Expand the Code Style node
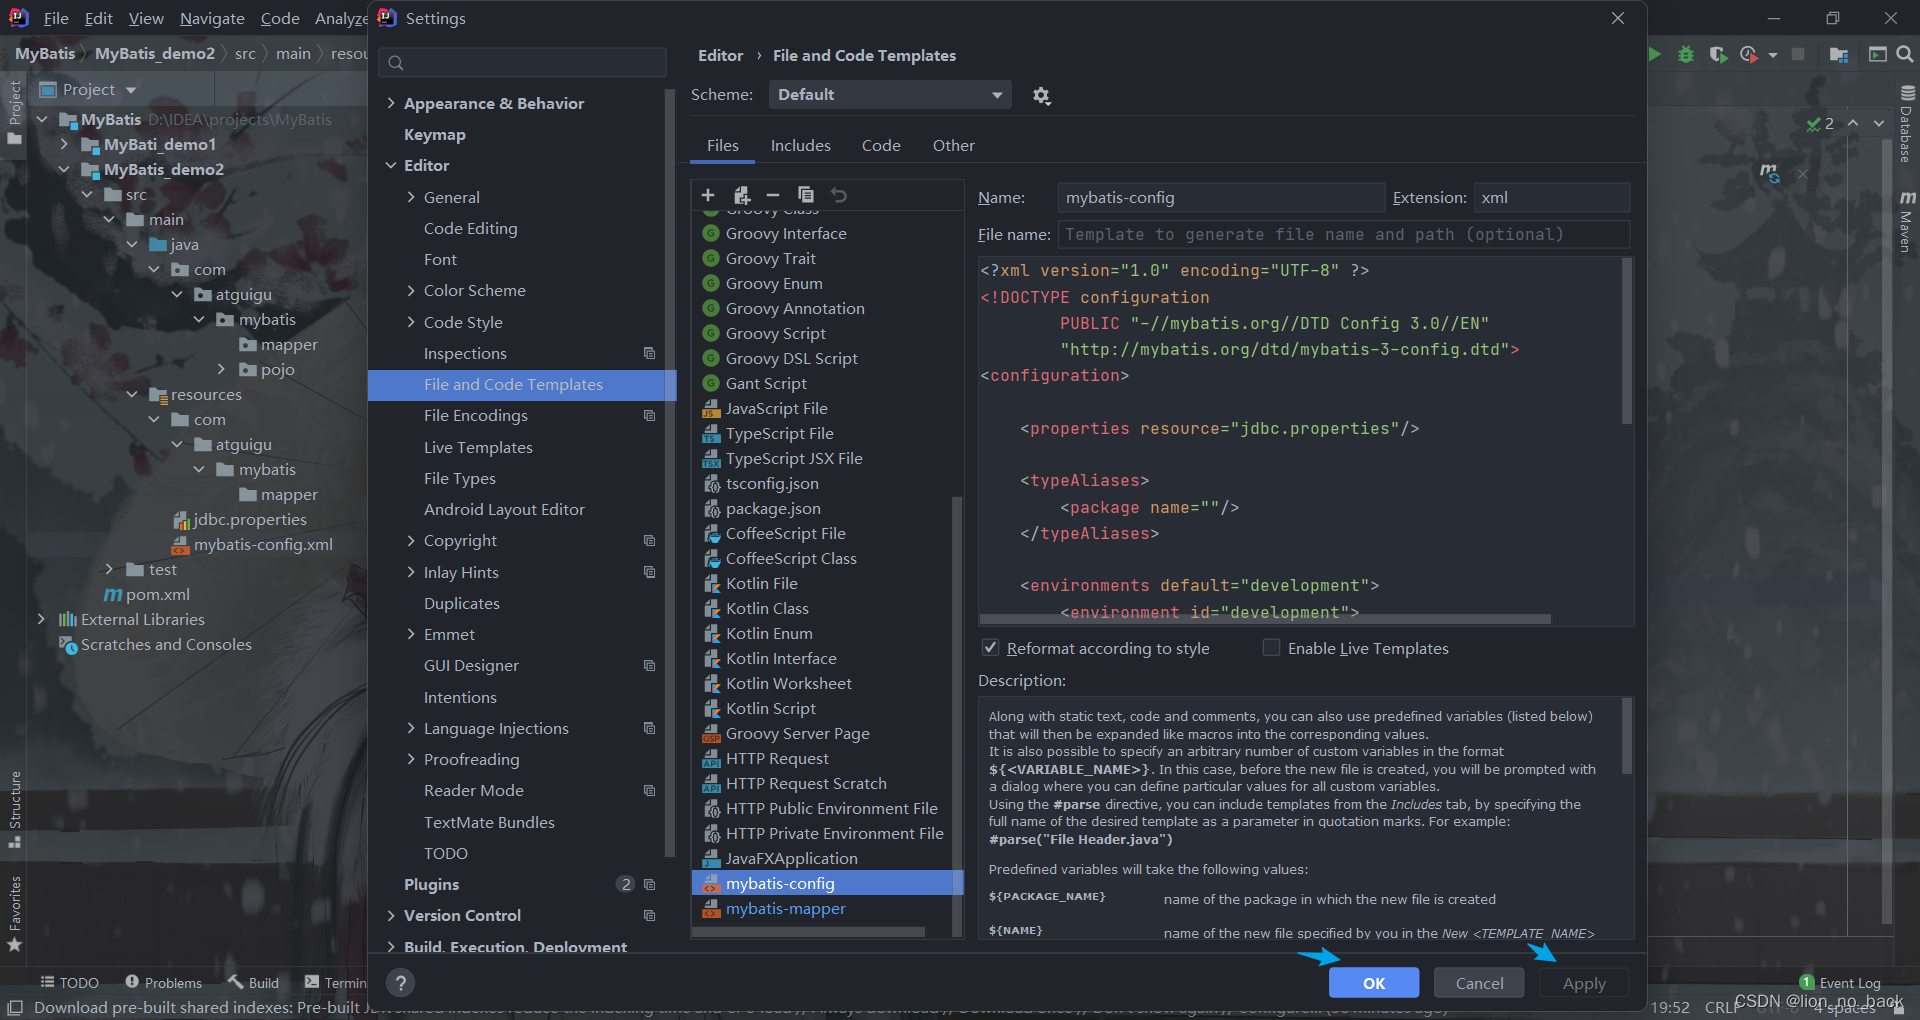 (x=411, y=322)
